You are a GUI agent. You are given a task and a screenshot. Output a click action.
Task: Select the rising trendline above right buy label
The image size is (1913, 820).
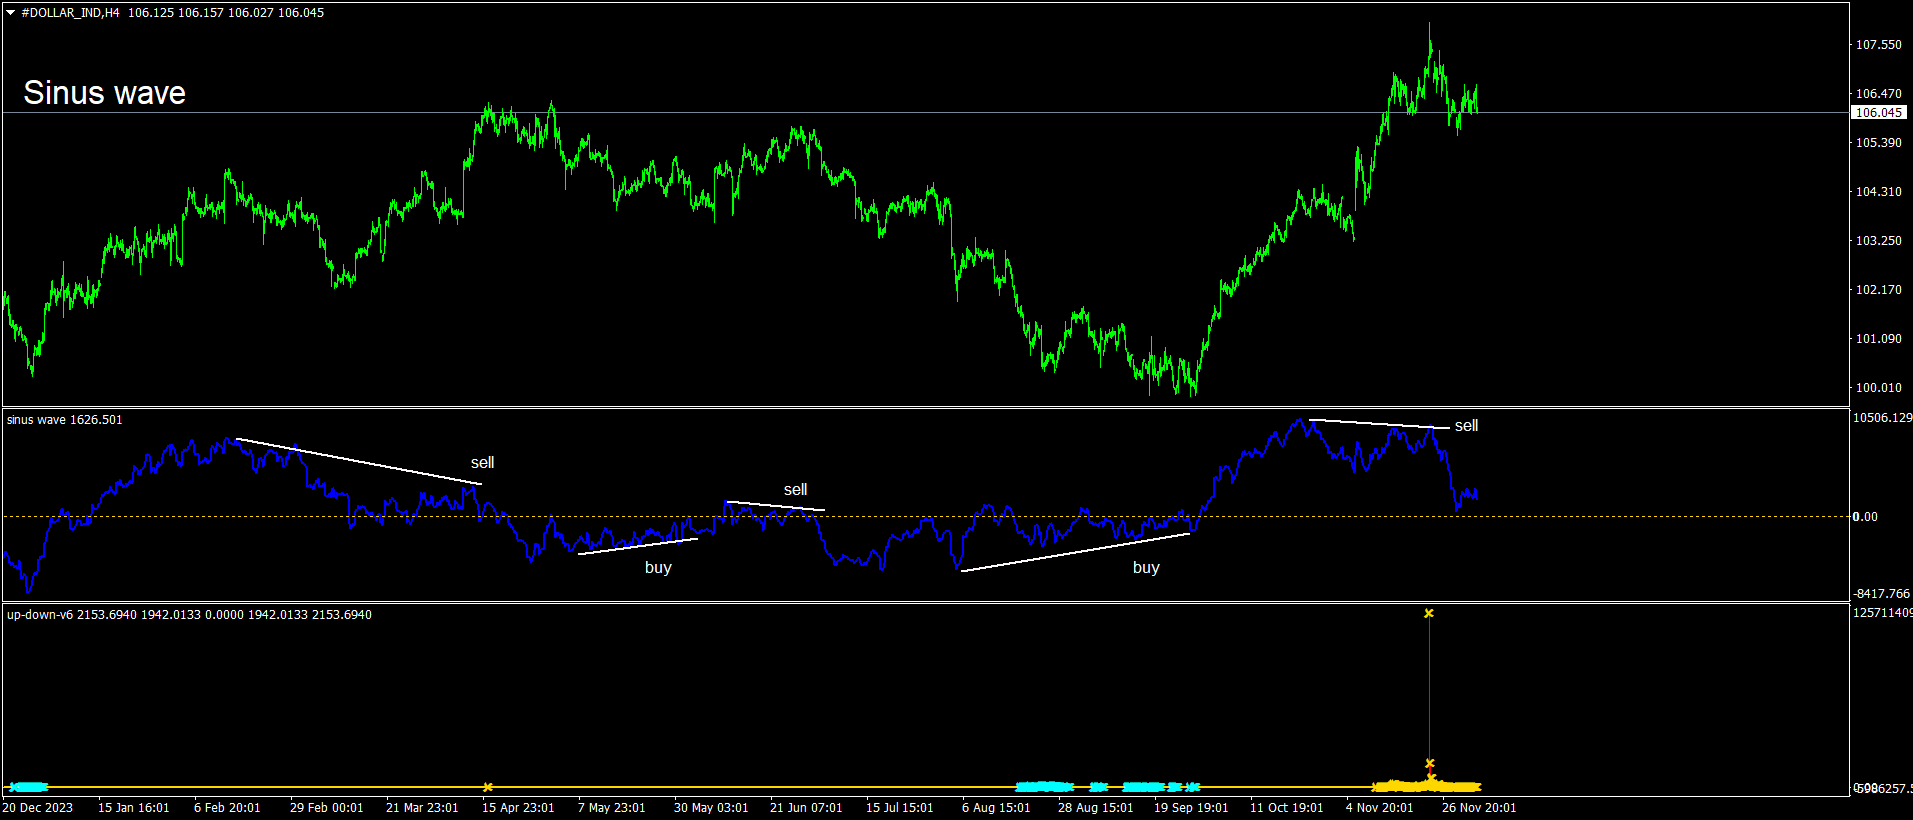point(1075,552)
